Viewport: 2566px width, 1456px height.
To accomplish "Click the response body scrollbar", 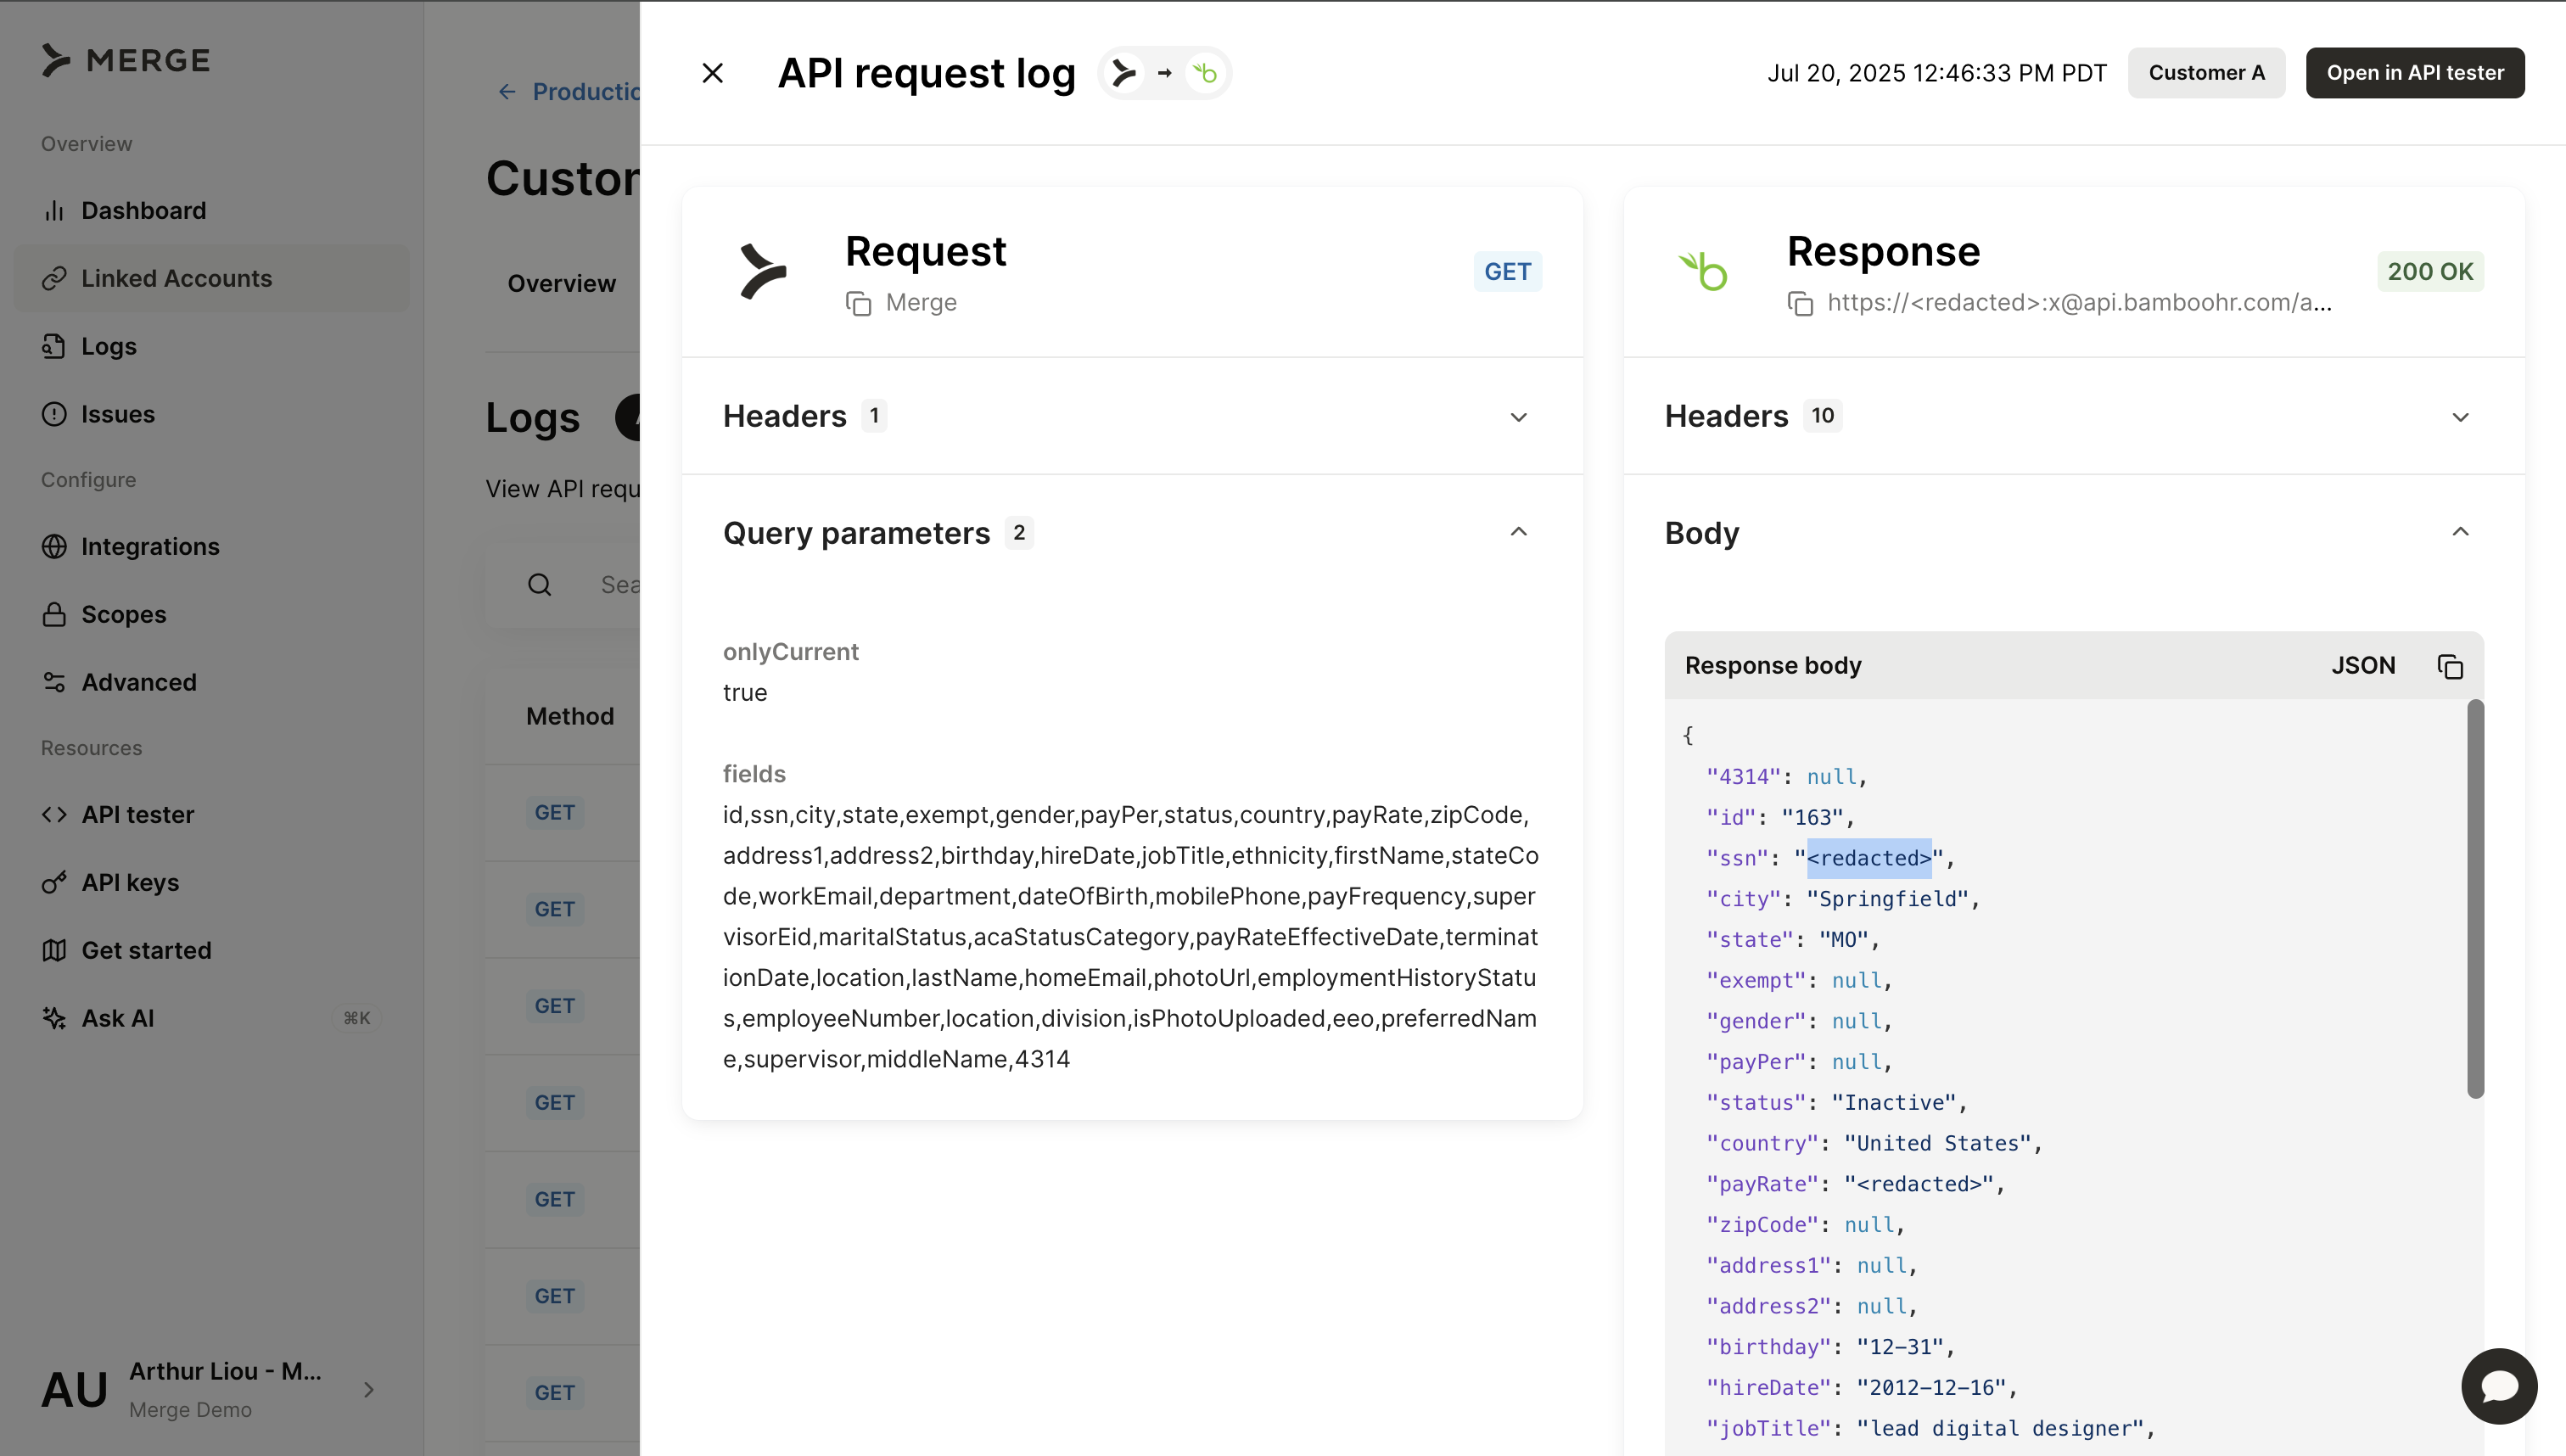I will click(2475, 900).
